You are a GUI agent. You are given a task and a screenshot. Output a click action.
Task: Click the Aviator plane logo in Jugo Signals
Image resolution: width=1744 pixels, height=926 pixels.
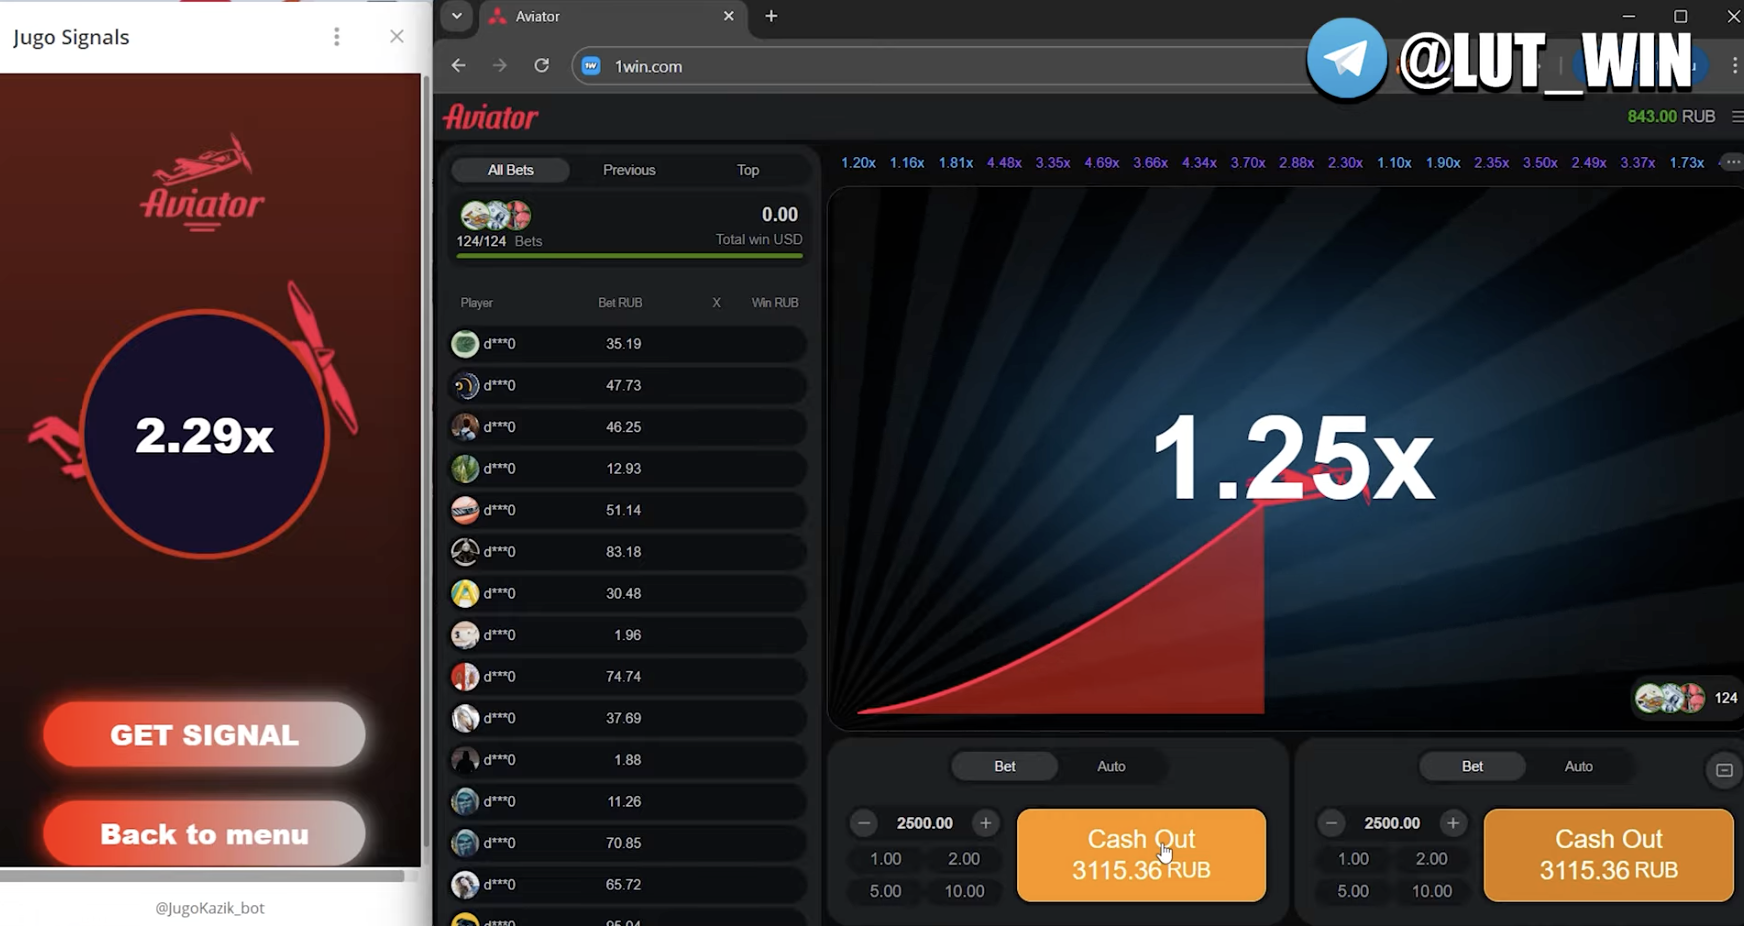coord(203,183)
